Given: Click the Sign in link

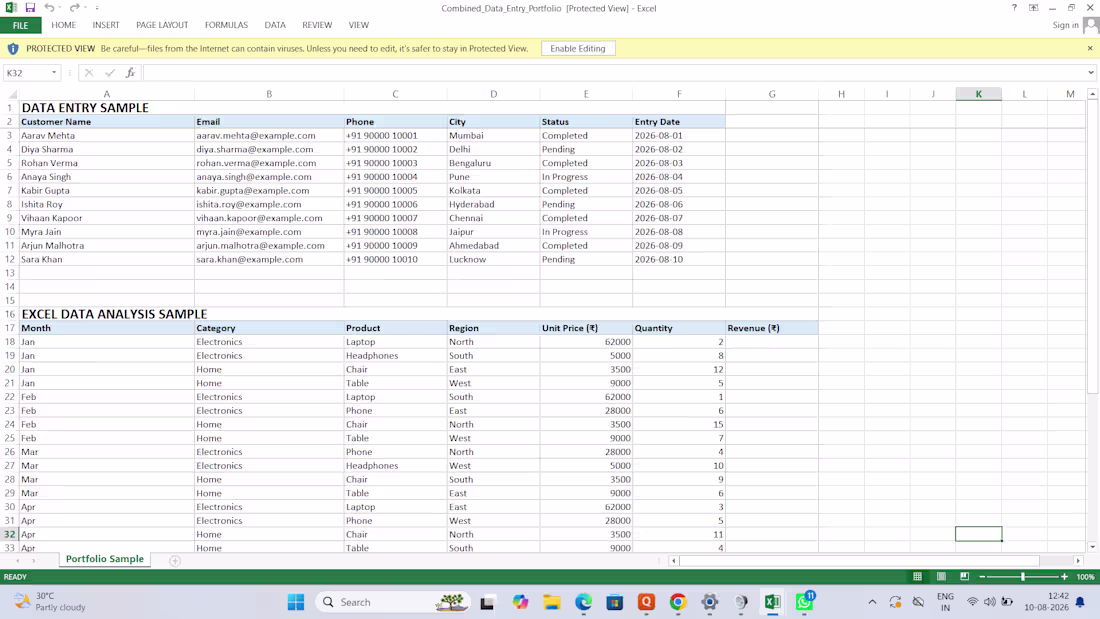Looking at the screenshot, I should (x=1065, y=25).
